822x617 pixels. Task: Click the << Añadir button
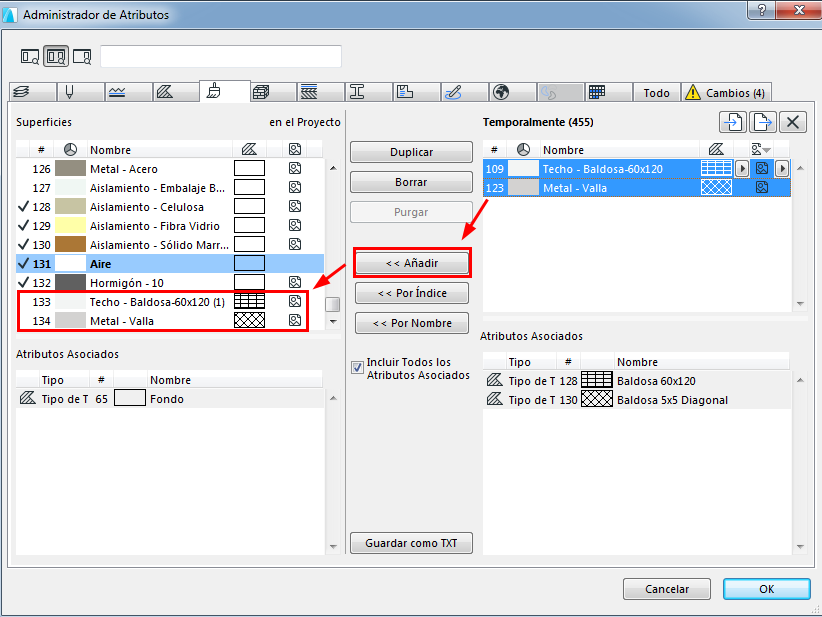[412, 263]
